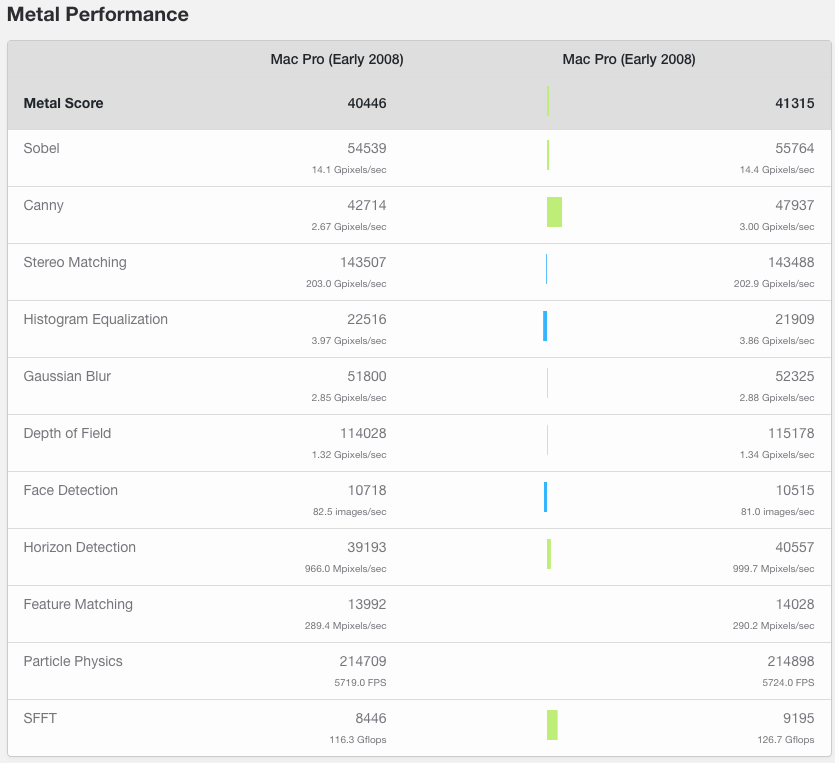The image size is (835, 763).
Task: Click the Particle Physics score 214898
Action: (791, 661)
